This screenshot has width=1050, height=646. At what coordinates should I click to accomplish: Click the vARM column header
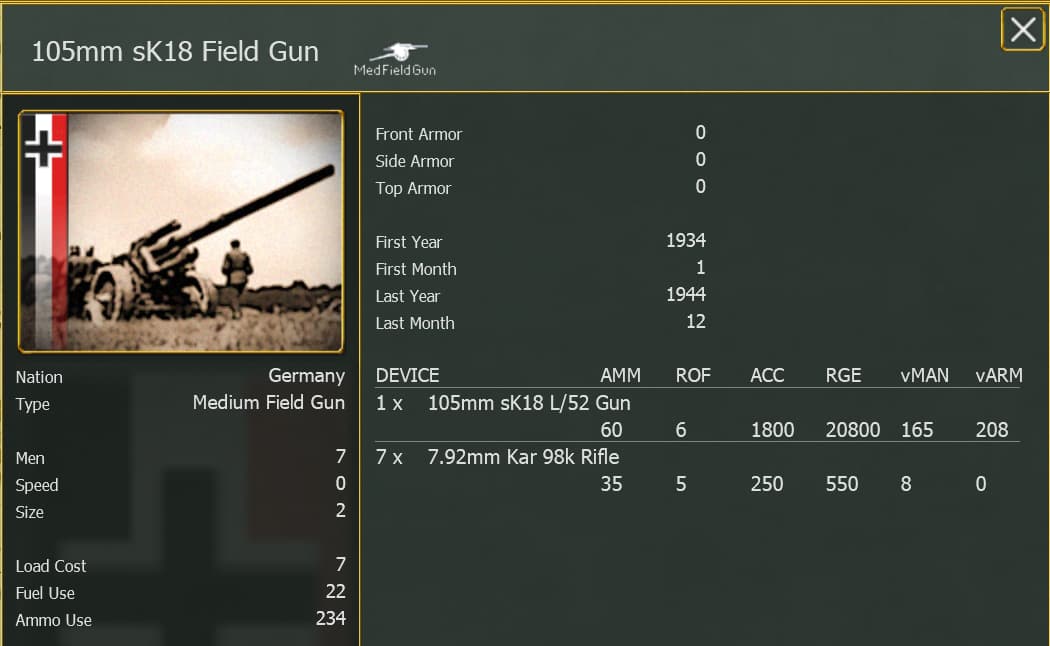(998, 376)
